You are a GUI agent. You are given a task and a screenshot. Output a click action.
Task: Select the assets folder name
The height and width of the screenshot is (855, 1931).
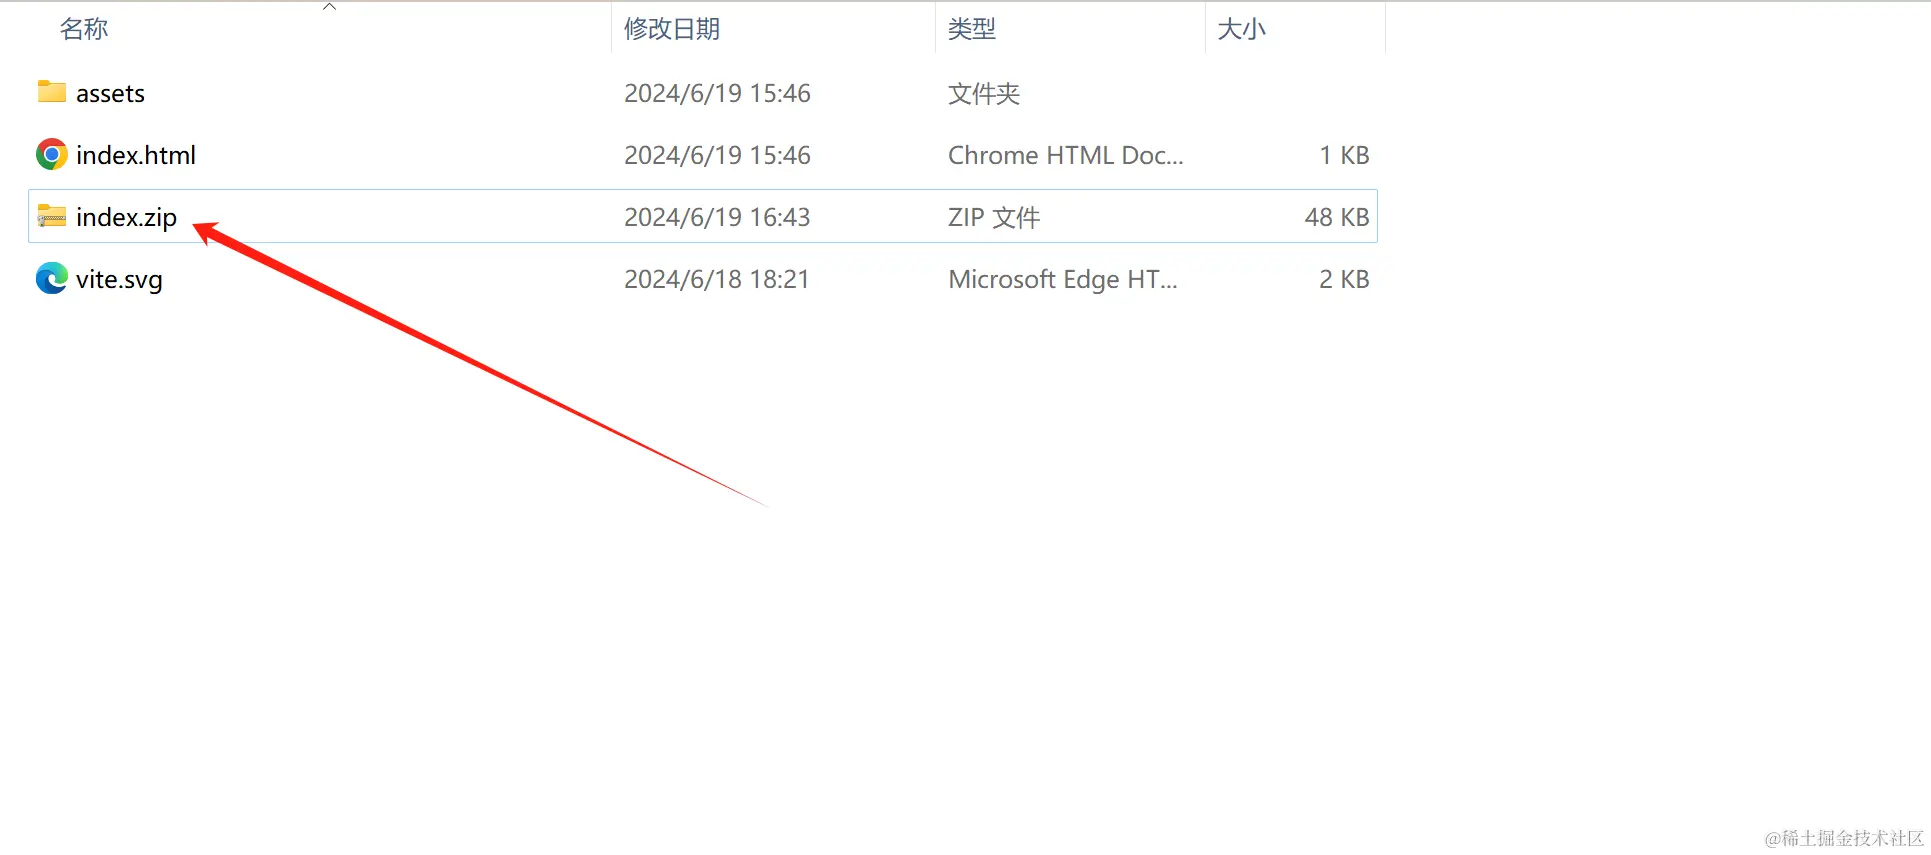tap(110, 94)
